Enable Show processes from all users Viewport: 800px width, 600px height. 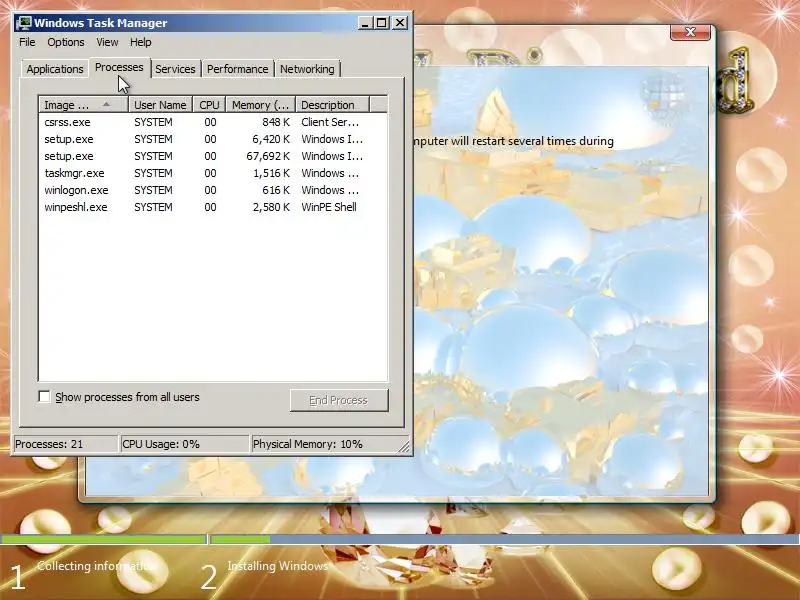[x=44, y=396]
